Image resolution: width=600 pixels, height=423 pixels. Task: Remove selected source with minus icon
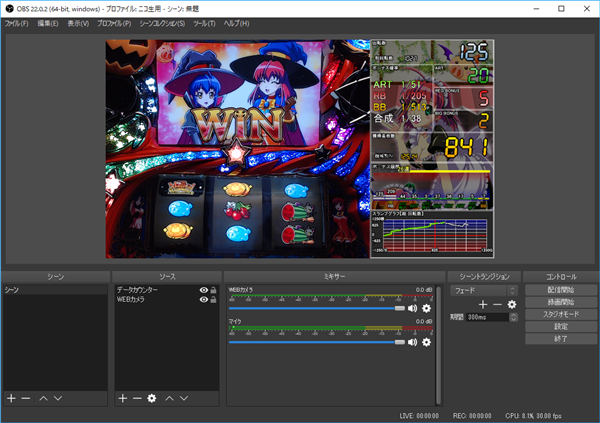(x=137, y=399)
